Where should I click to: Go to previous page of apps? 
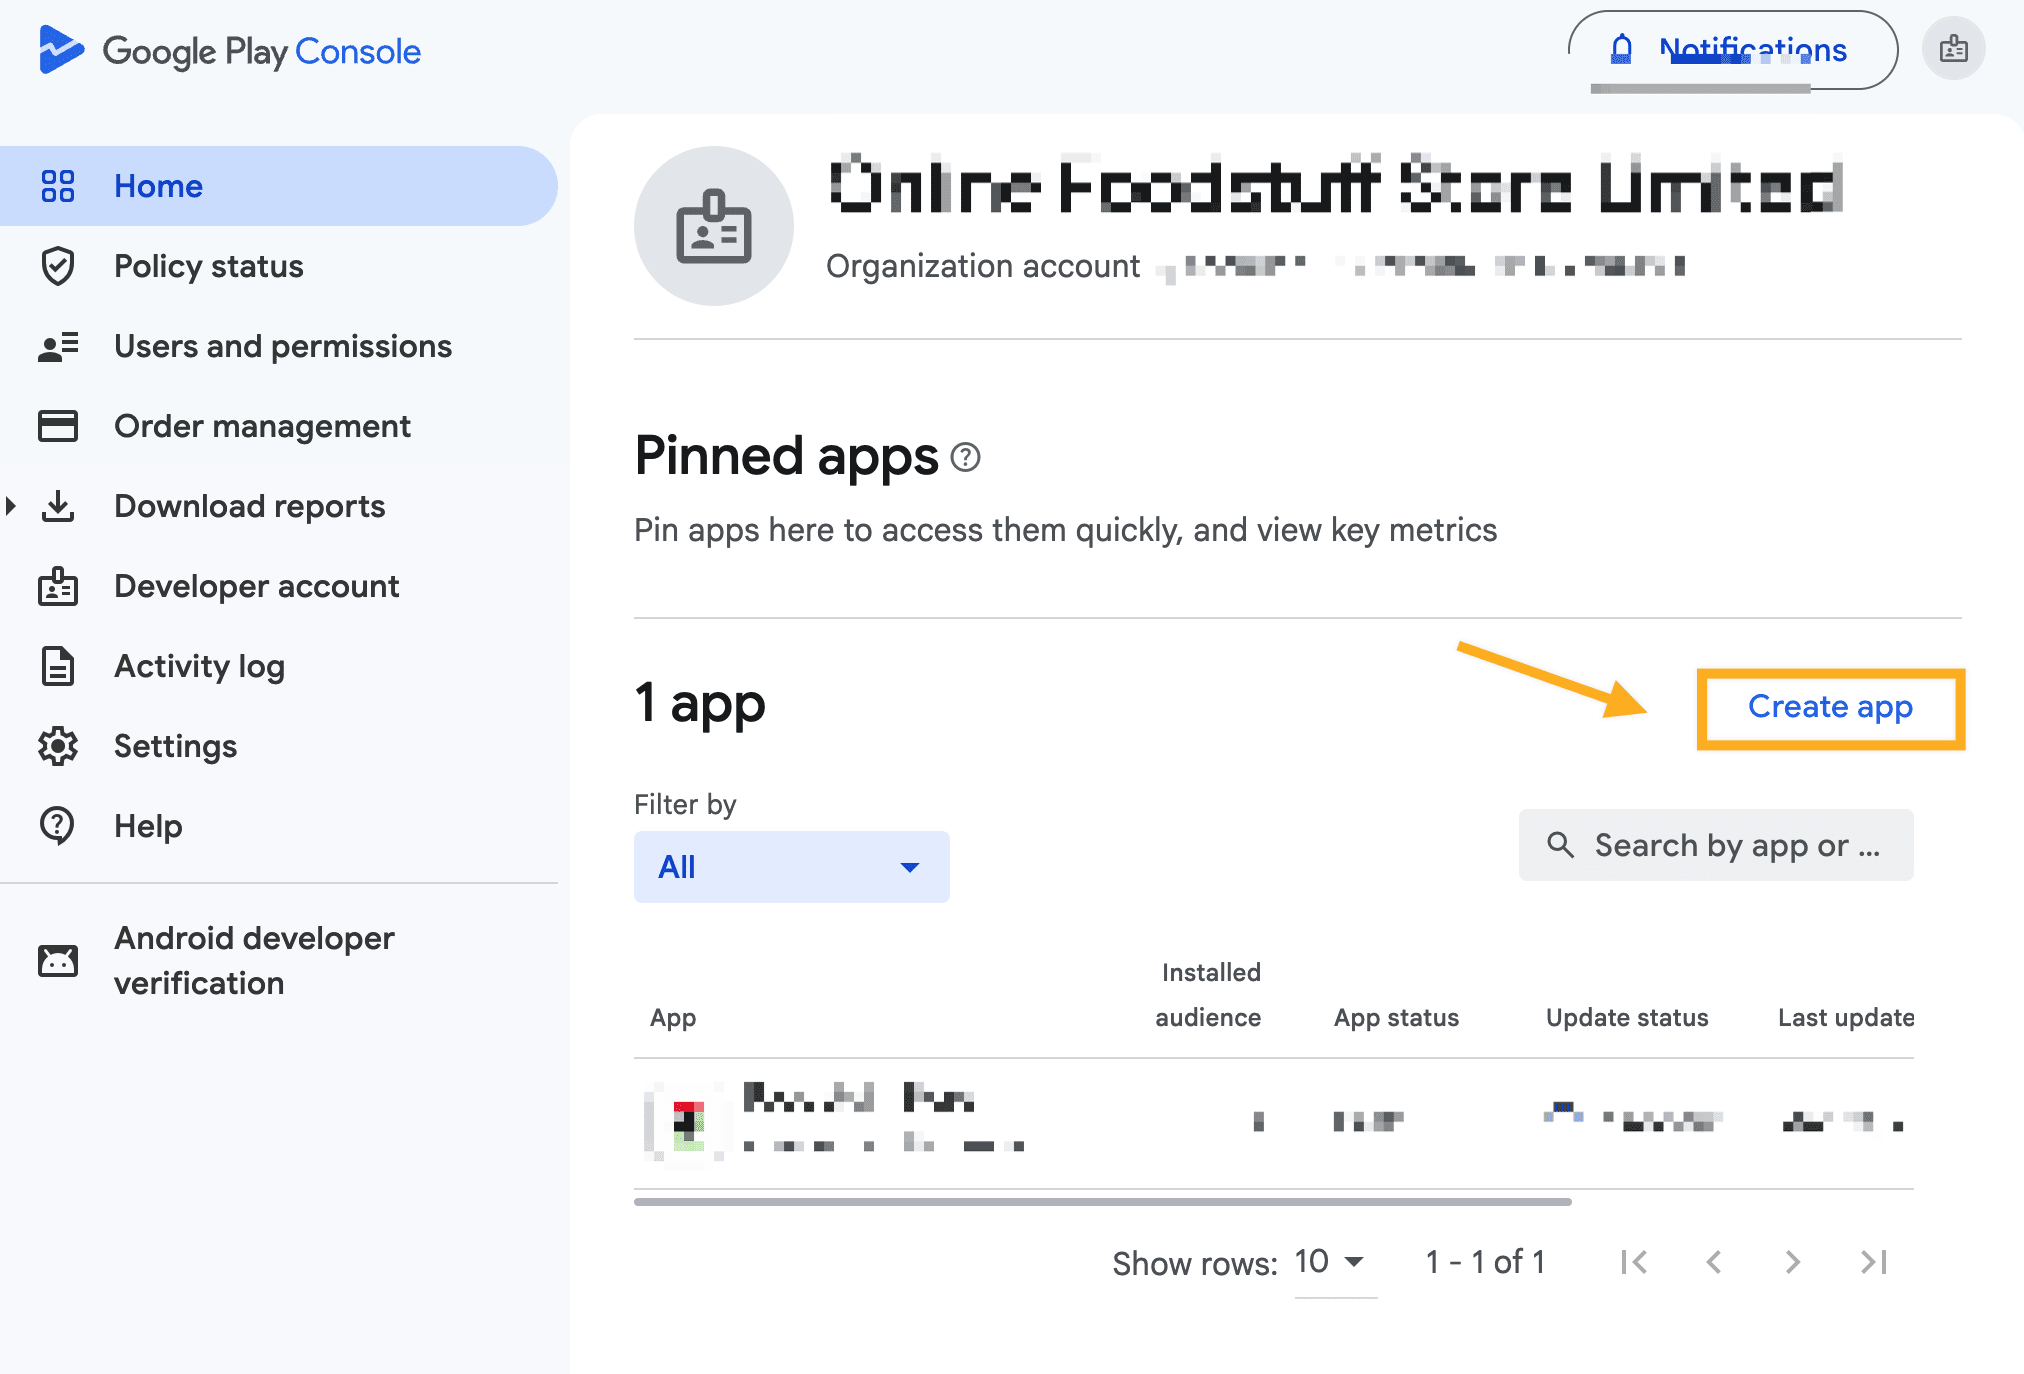[1714, 1262]
